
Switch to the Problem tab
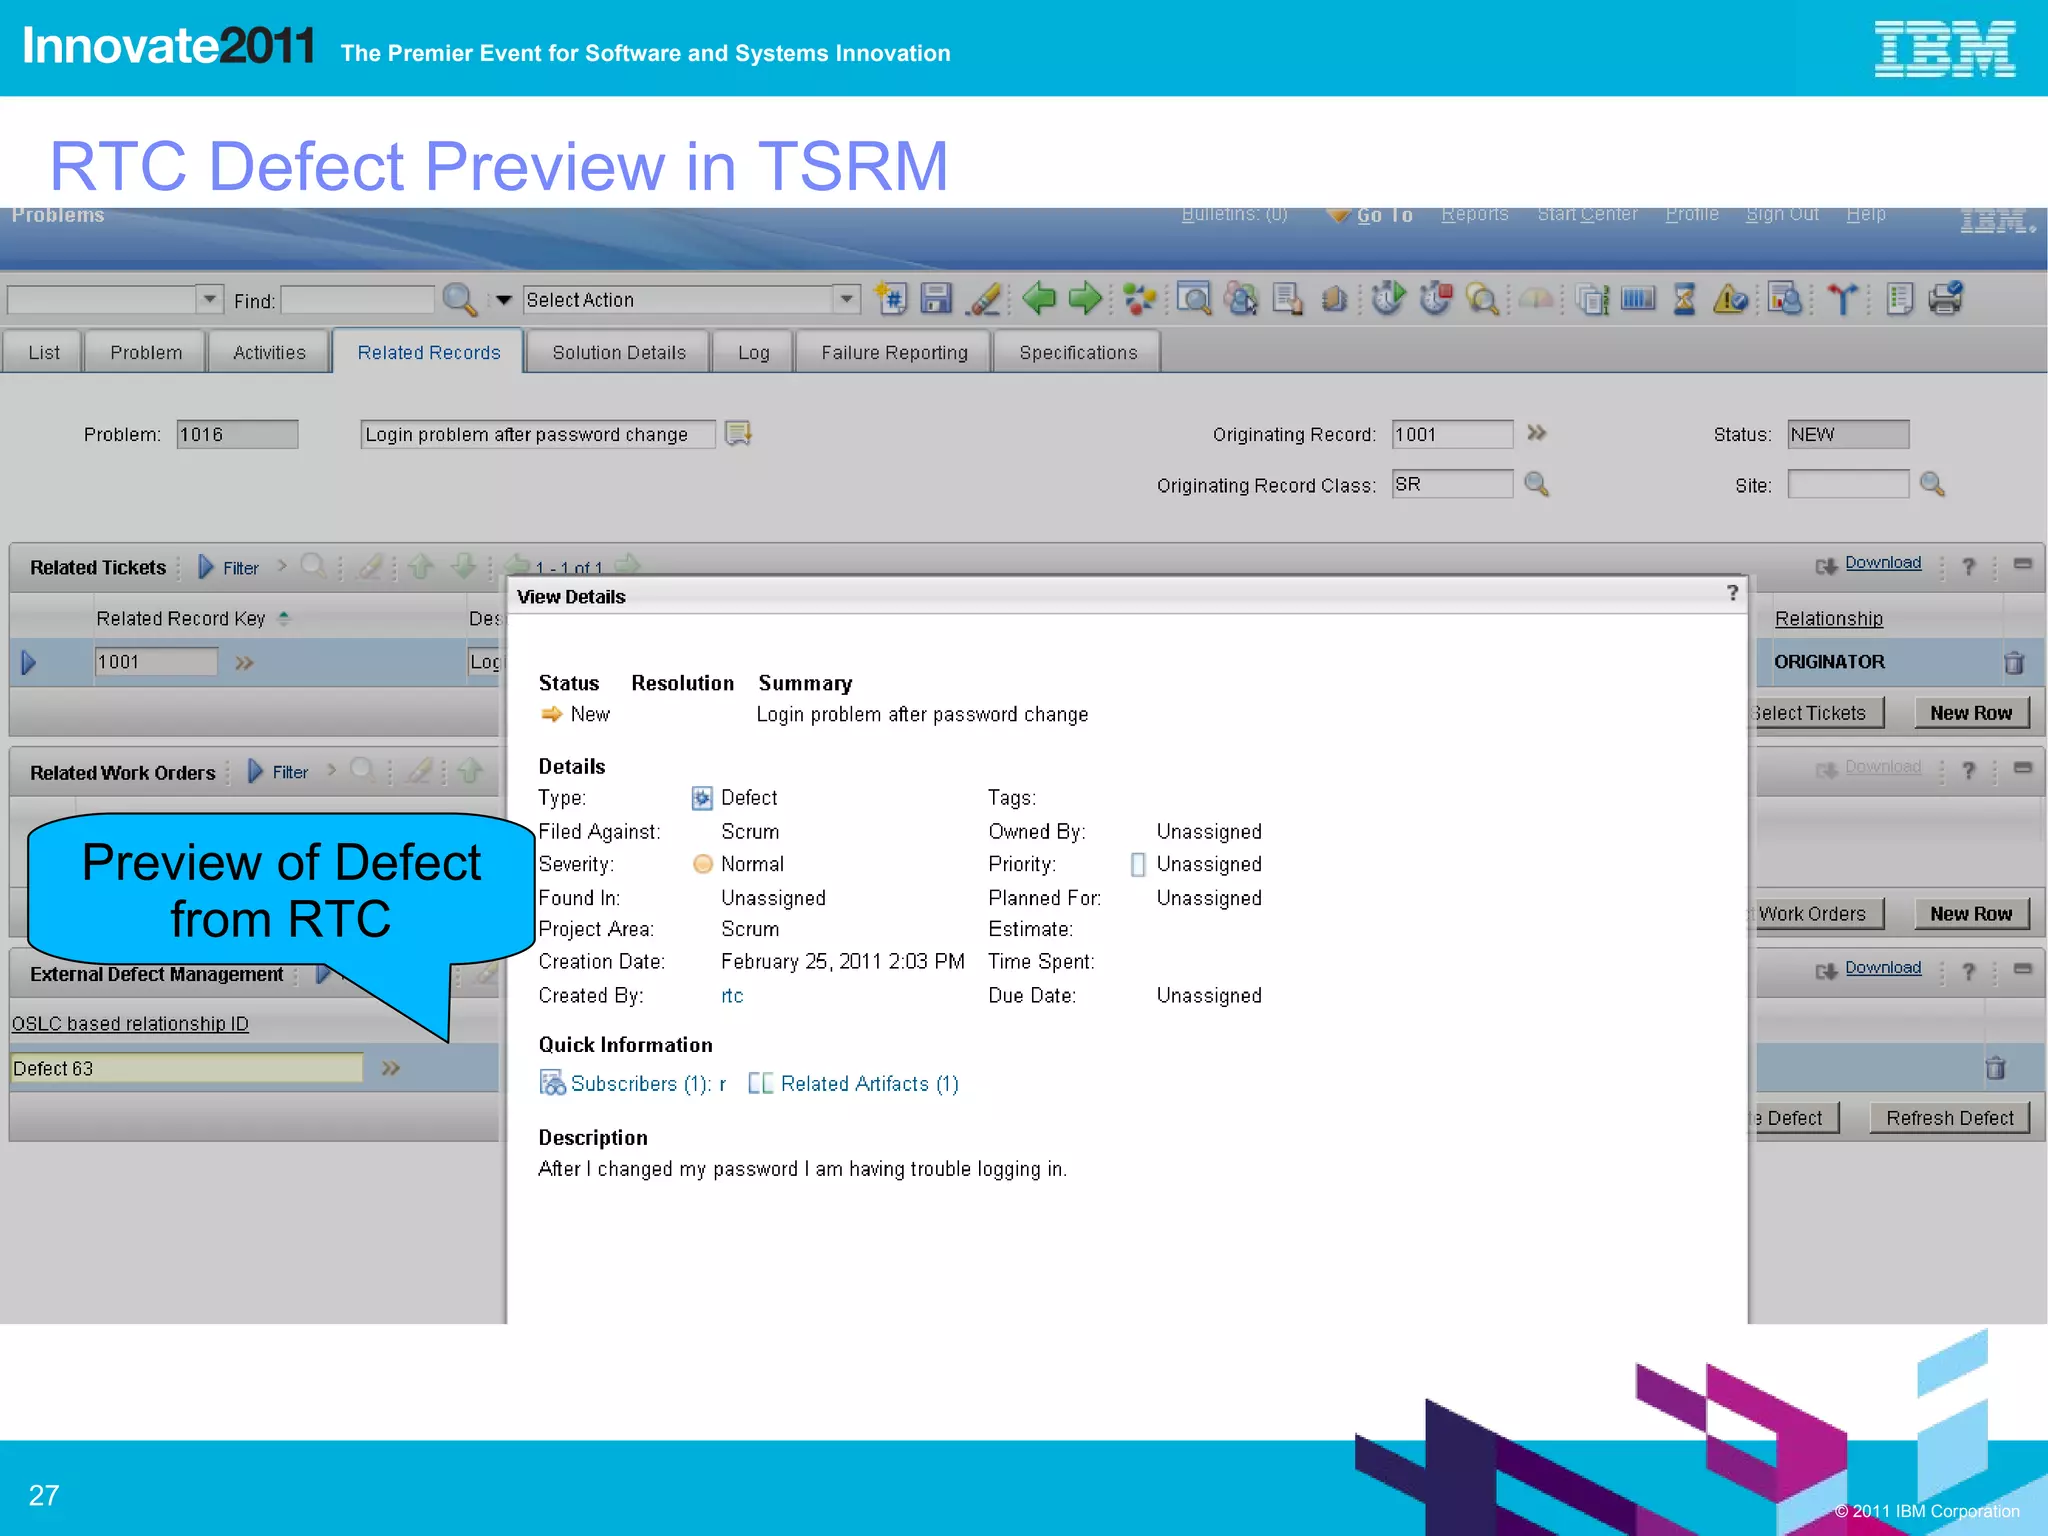tap(146, 352)
